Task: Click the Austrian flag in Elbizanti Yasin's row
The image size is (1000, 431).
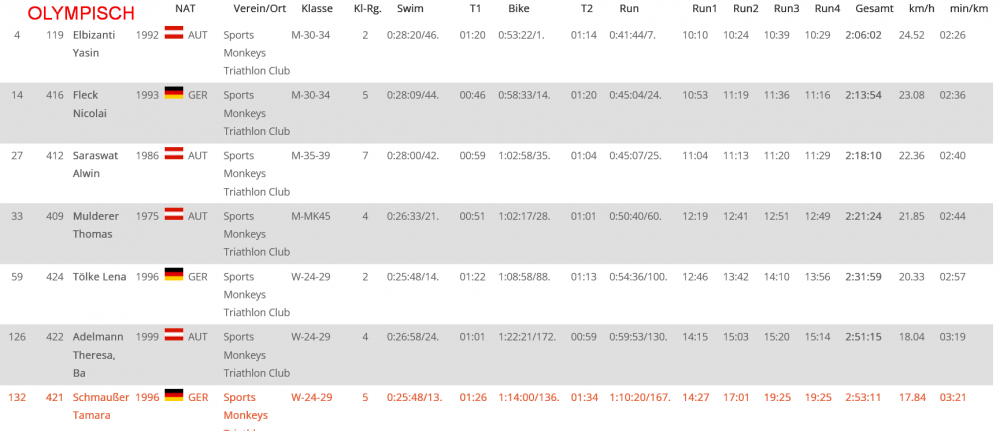Action: (x=173, y=34)
